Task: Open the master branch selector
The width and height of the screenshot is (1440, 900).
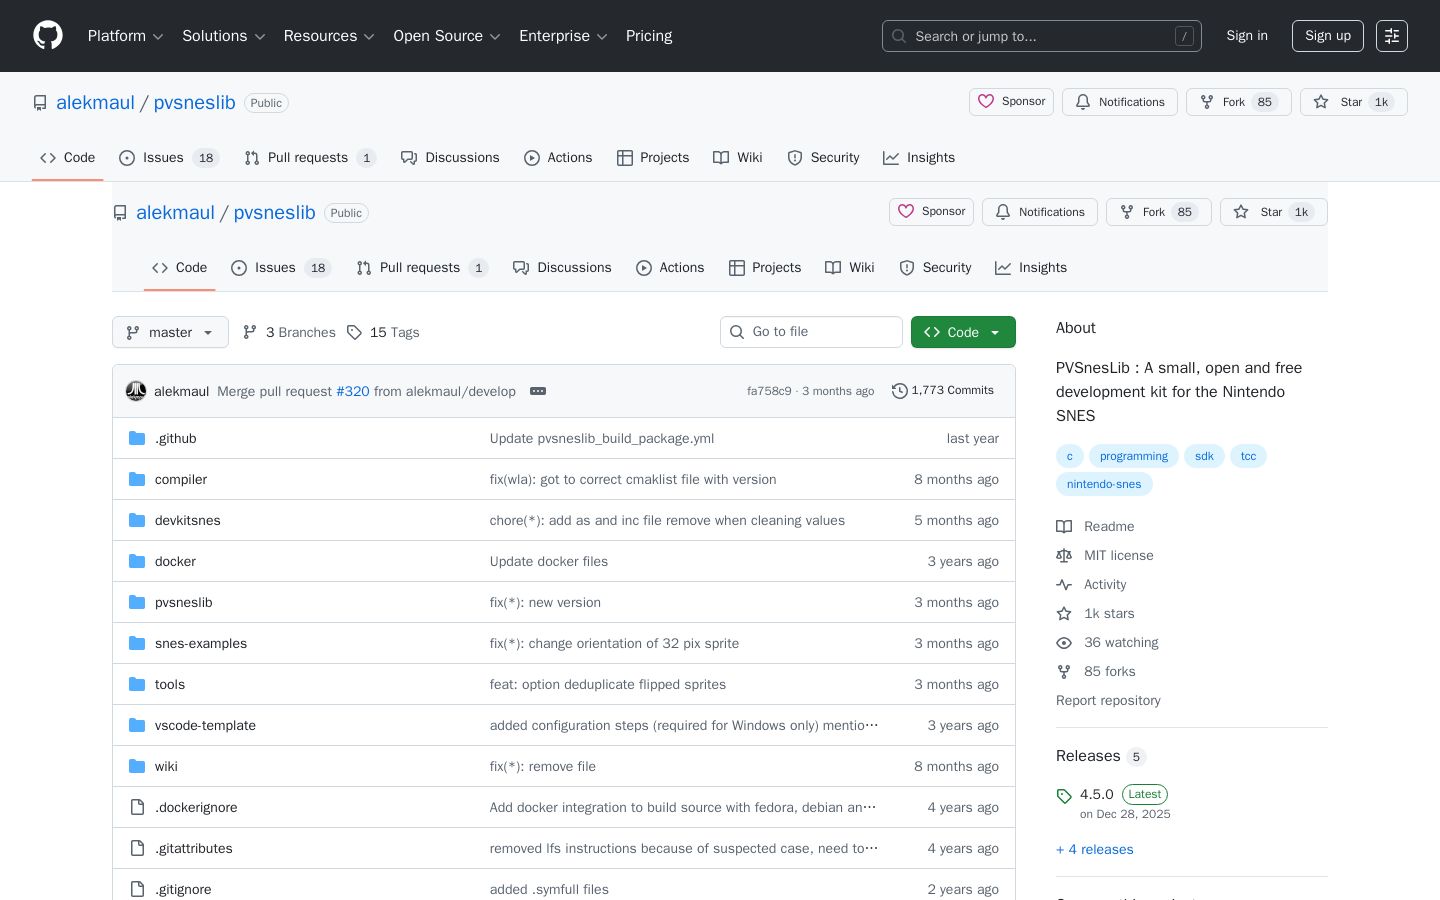Action: 170,332
